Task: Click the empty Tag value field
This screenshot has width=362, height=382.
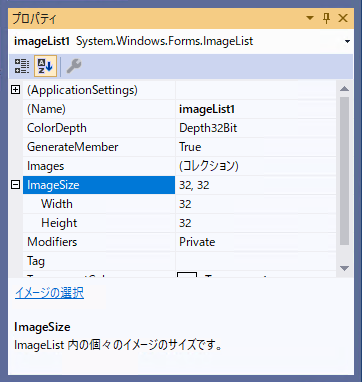Action: click(x=255, y=261)
